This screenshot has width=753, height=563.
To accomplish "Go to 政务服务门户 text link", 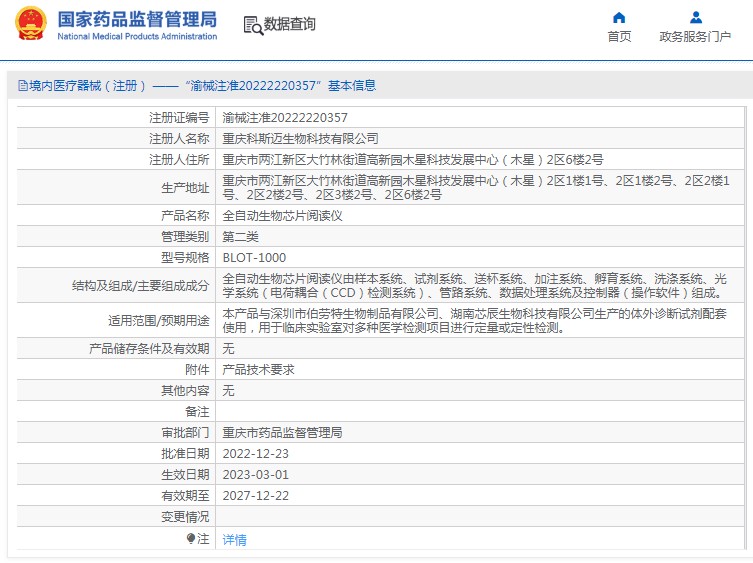I will tap(695, 37).
